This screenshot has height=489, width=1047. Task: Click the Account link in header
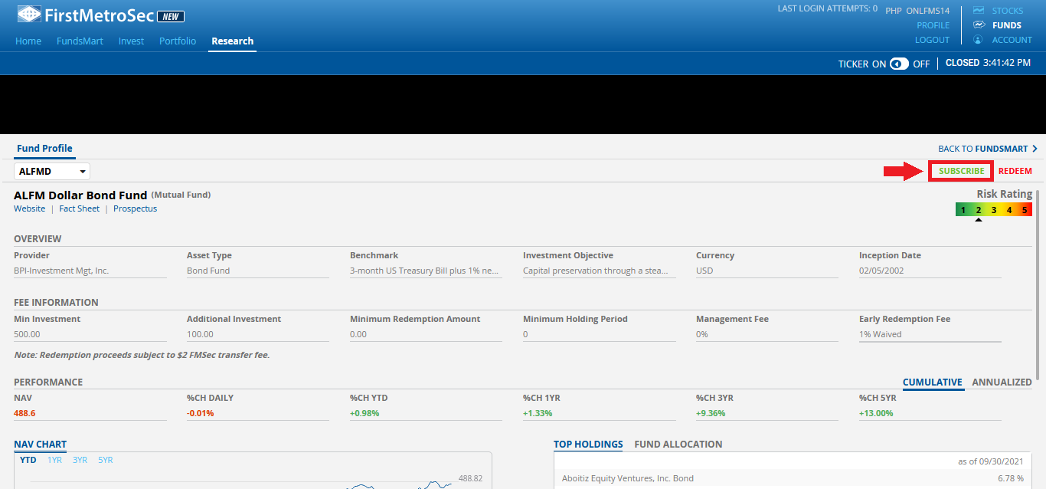[1012, 39]
